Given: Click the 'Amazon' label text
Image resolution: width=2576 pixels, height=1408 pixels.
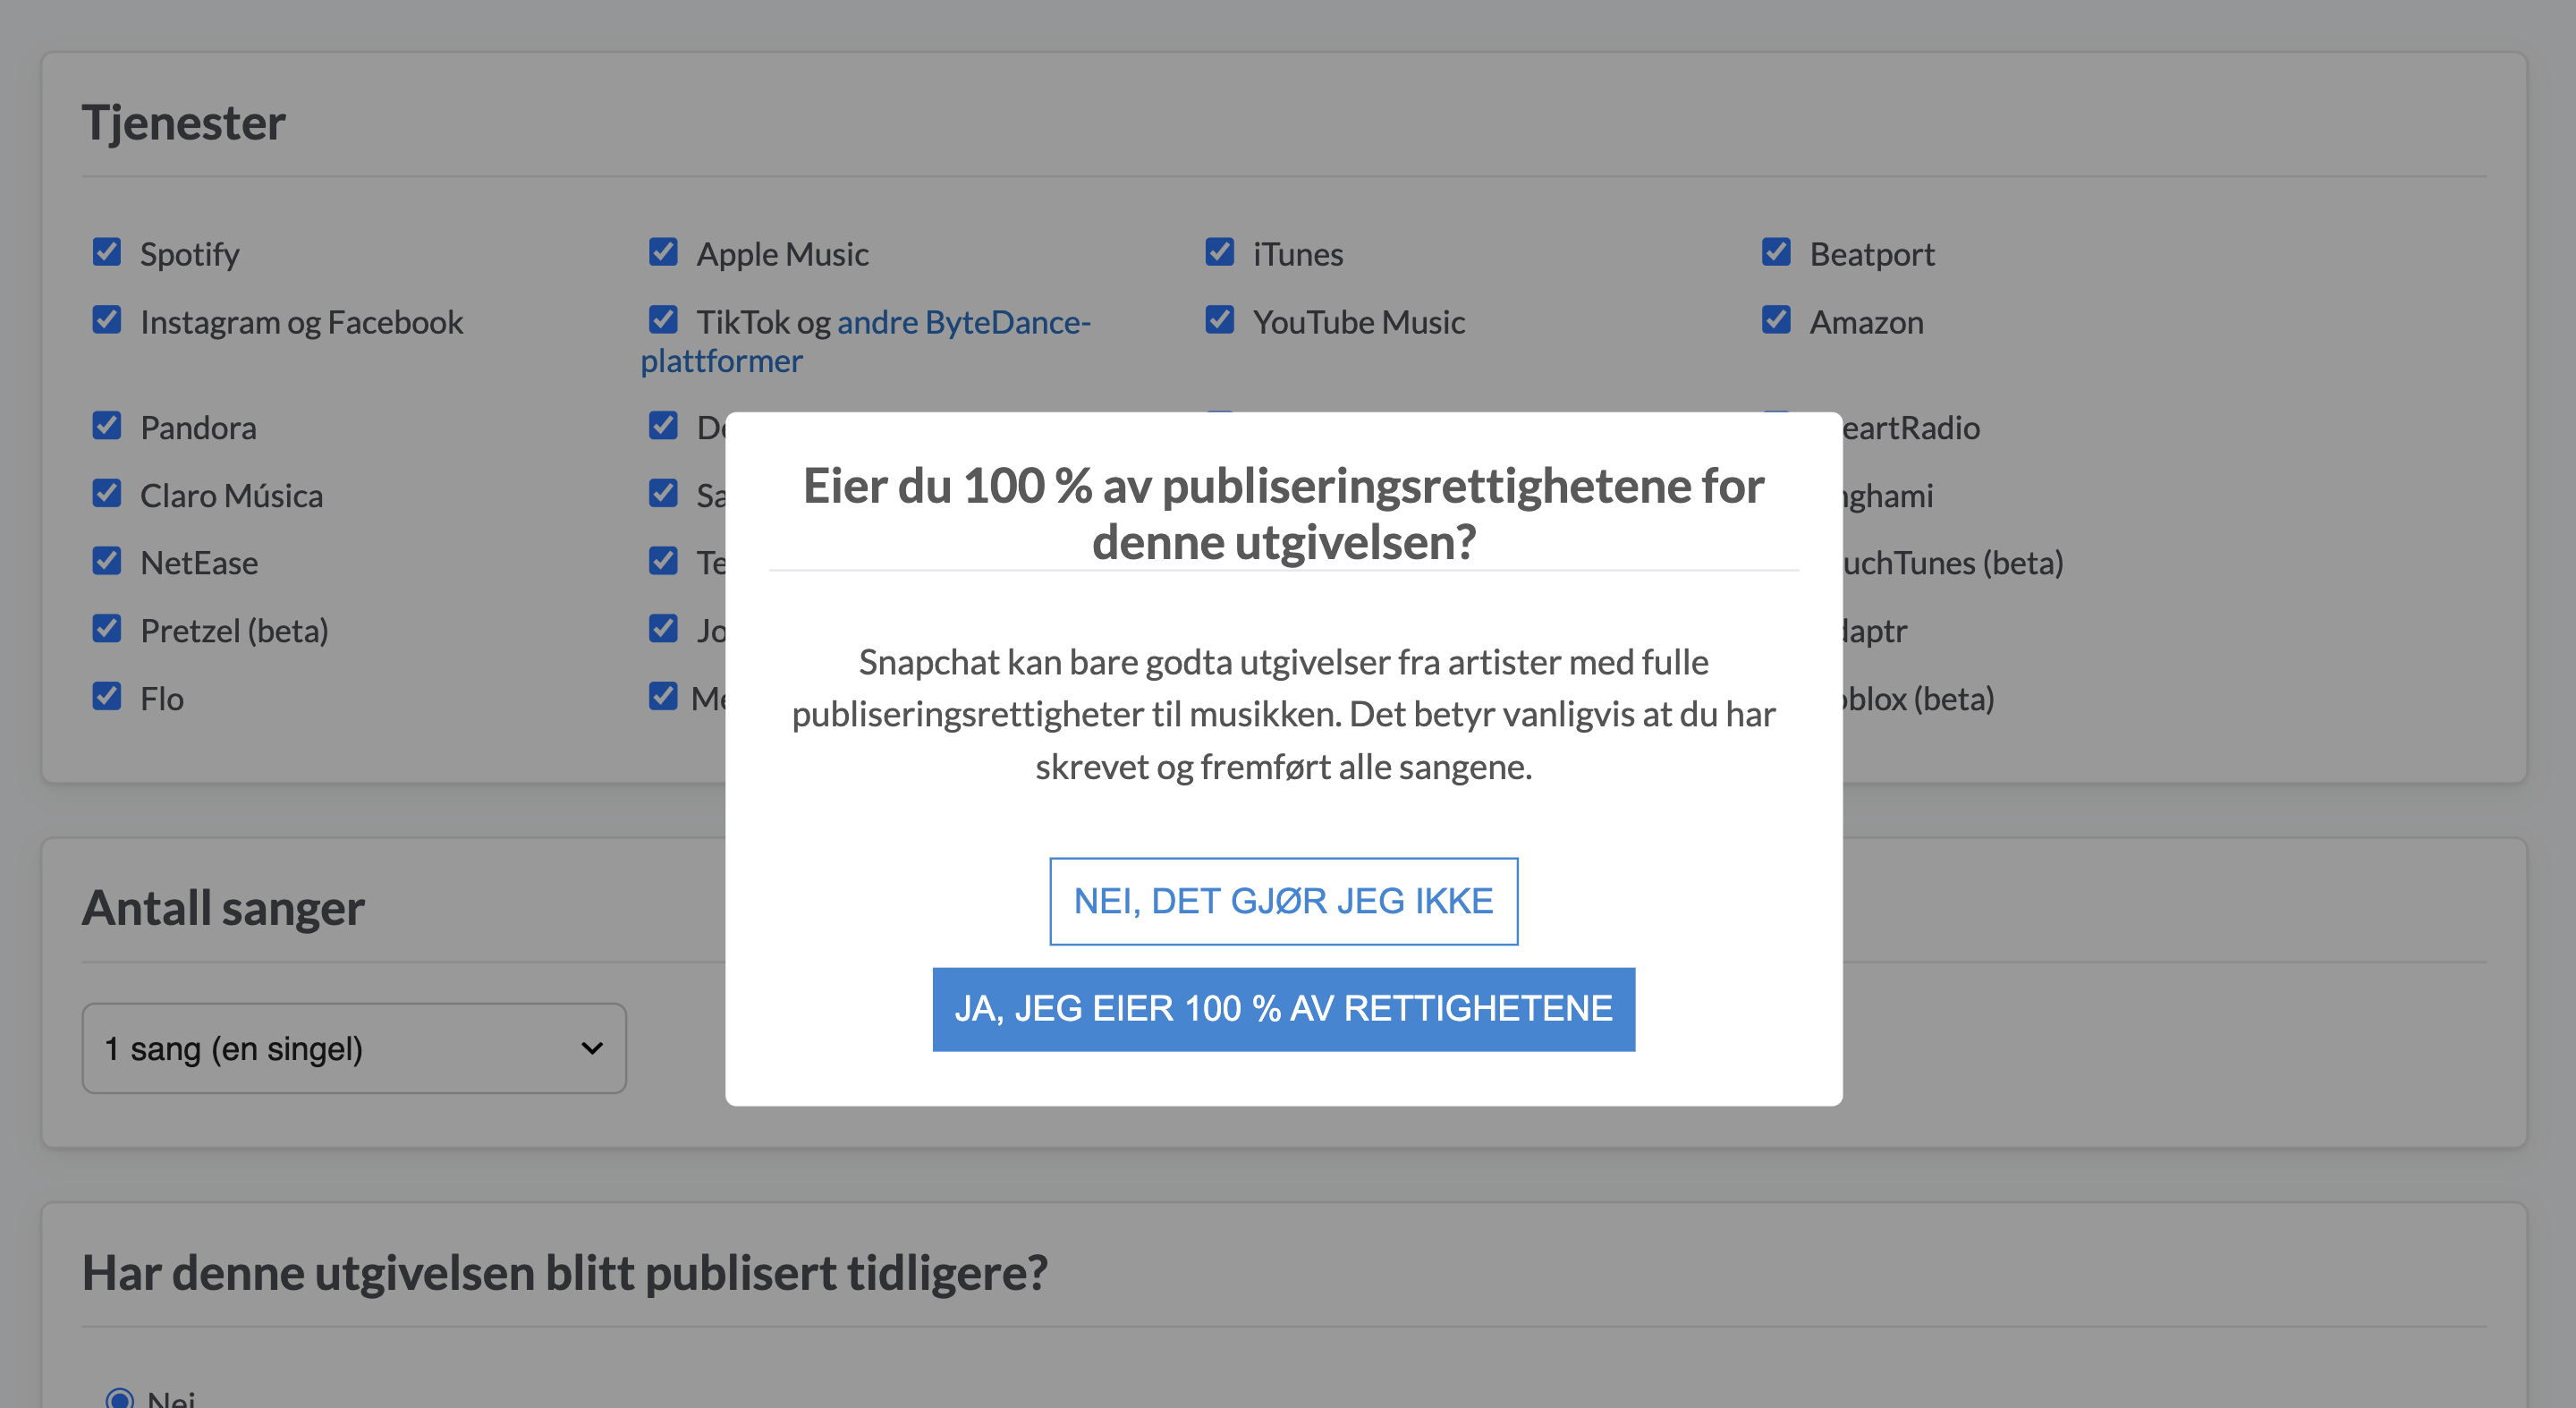Looking at the screenshot, I should (1866, 322).
